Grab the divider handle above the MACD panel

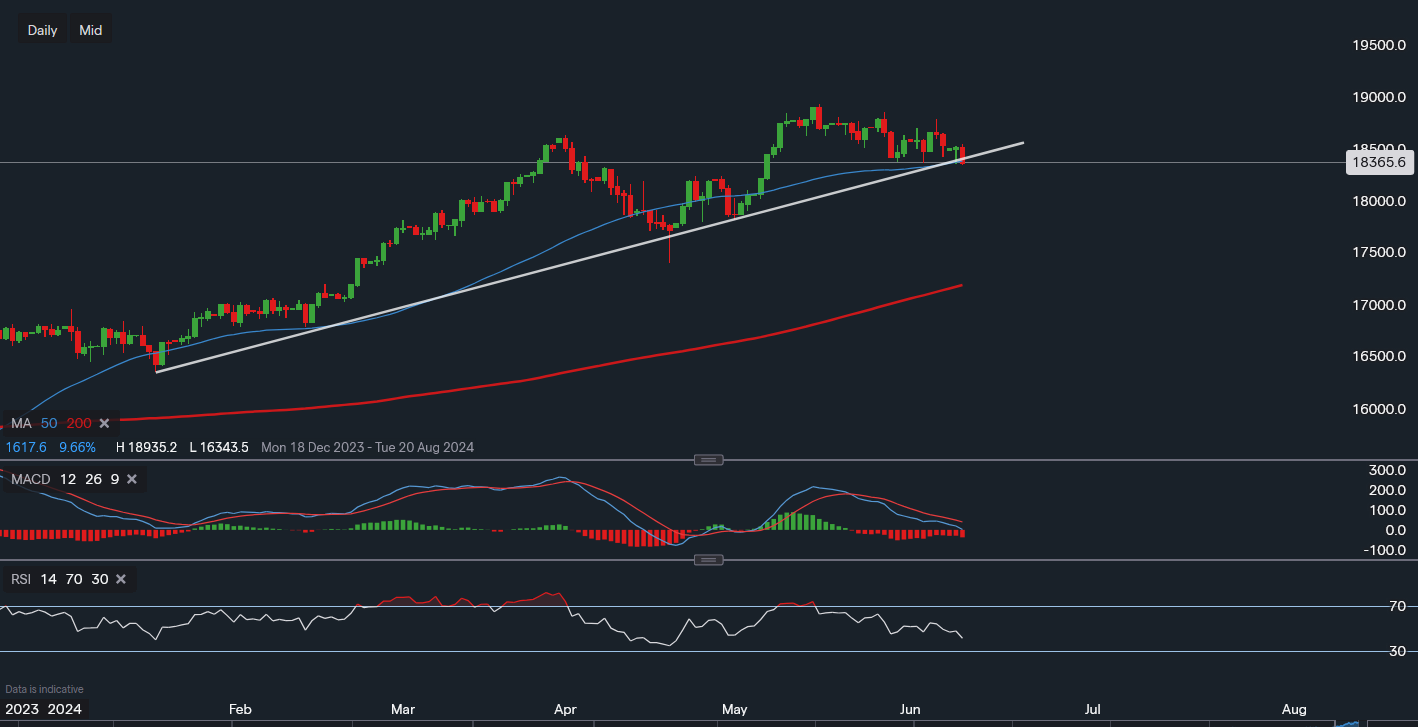[709, 460]
